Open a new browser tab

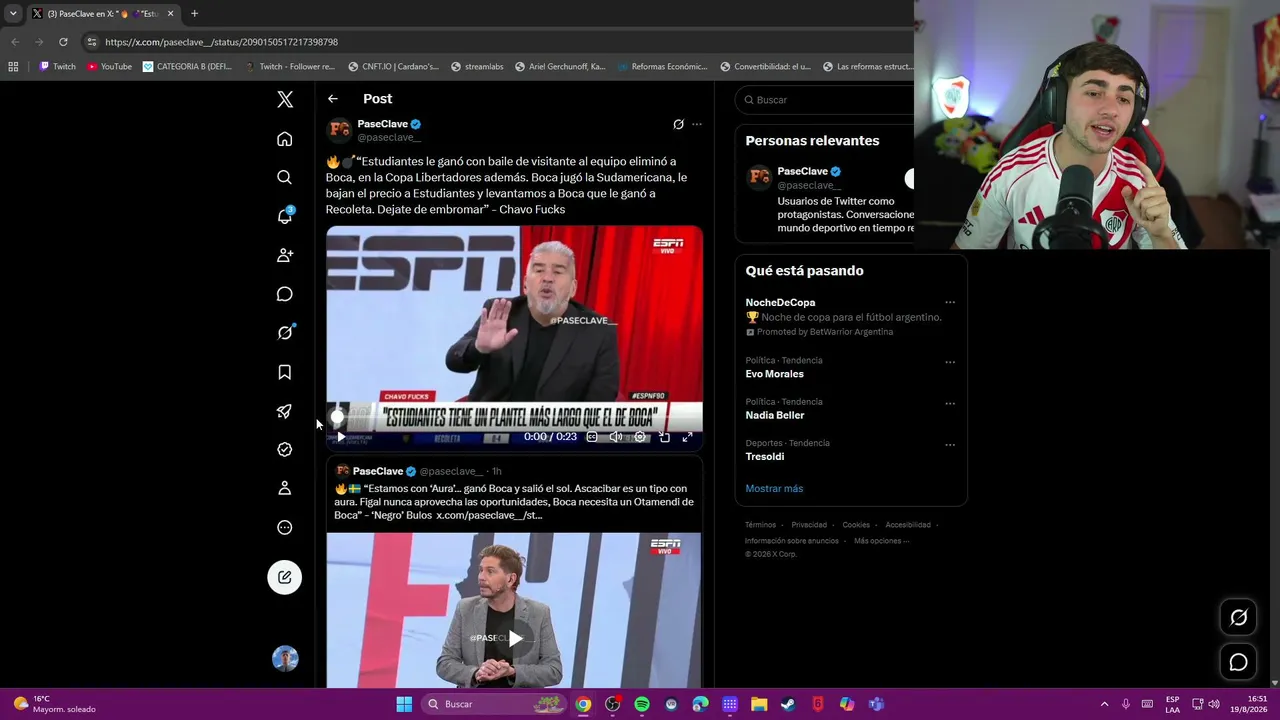tap(194, 14)
